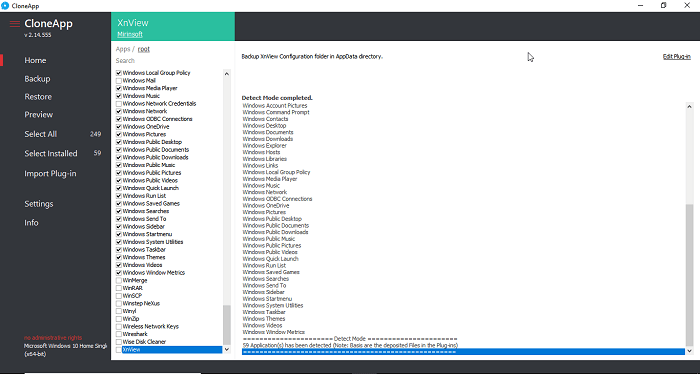
Task: Click log panel scroll-down arrow
Action: coord(689,351)
